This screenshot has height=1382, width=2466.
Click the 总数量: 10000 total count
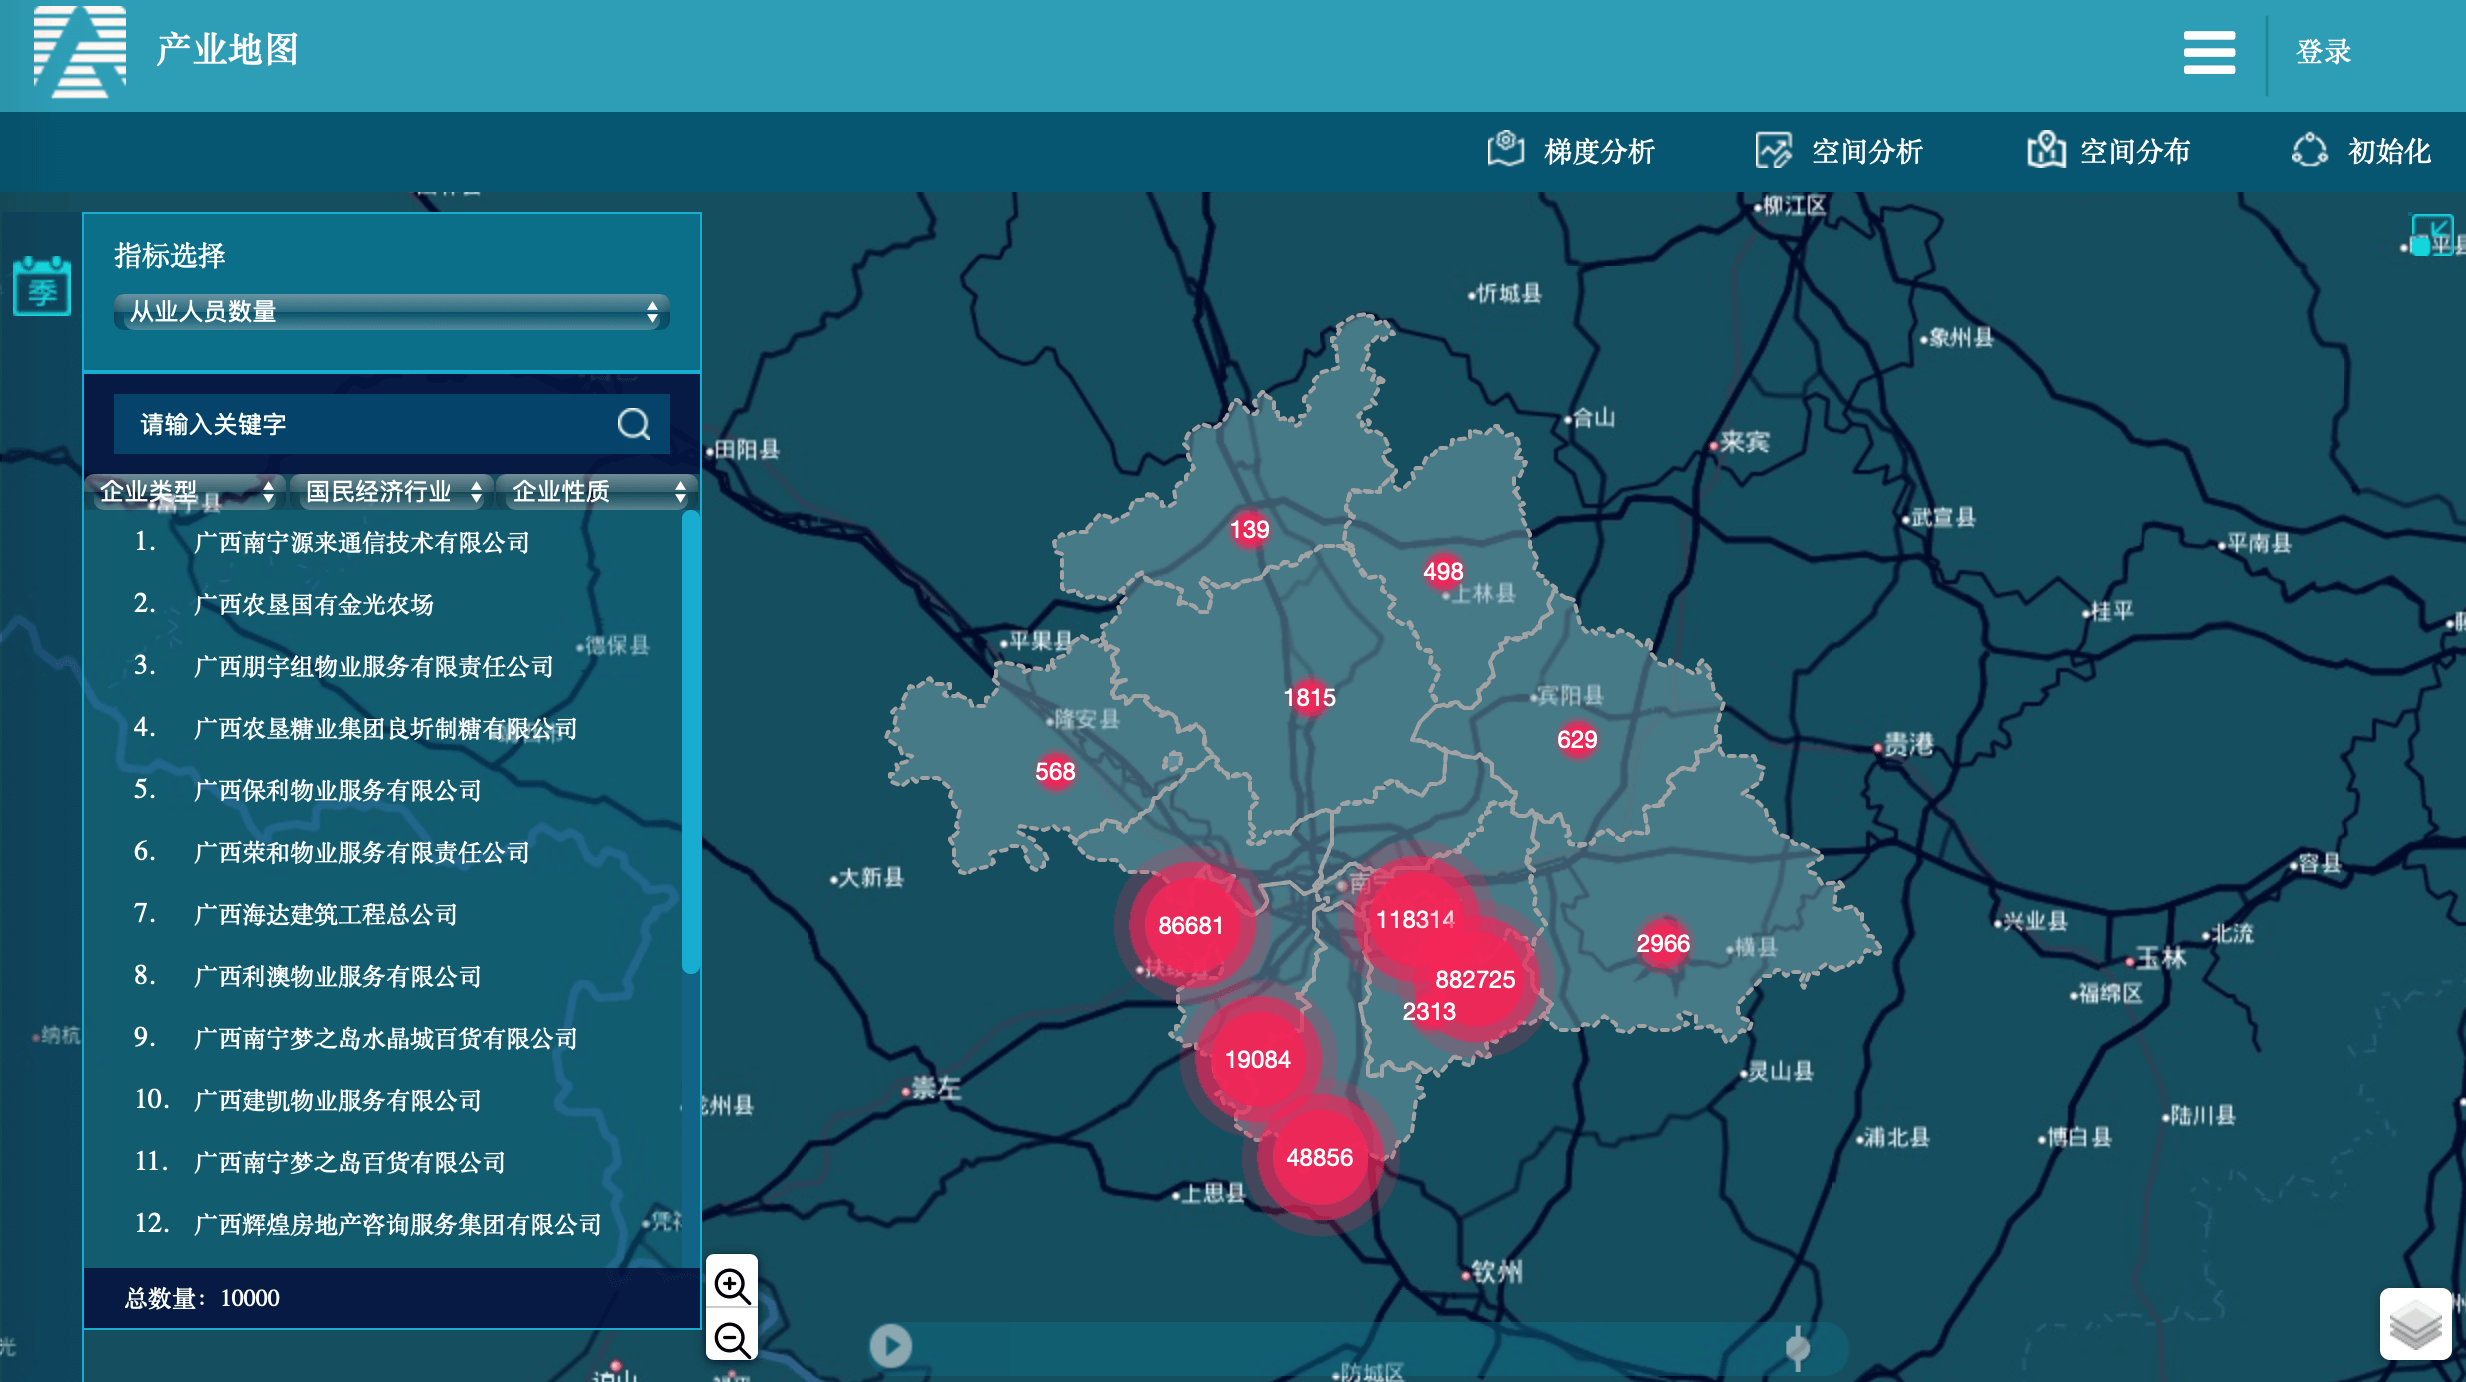[201, 1298]
